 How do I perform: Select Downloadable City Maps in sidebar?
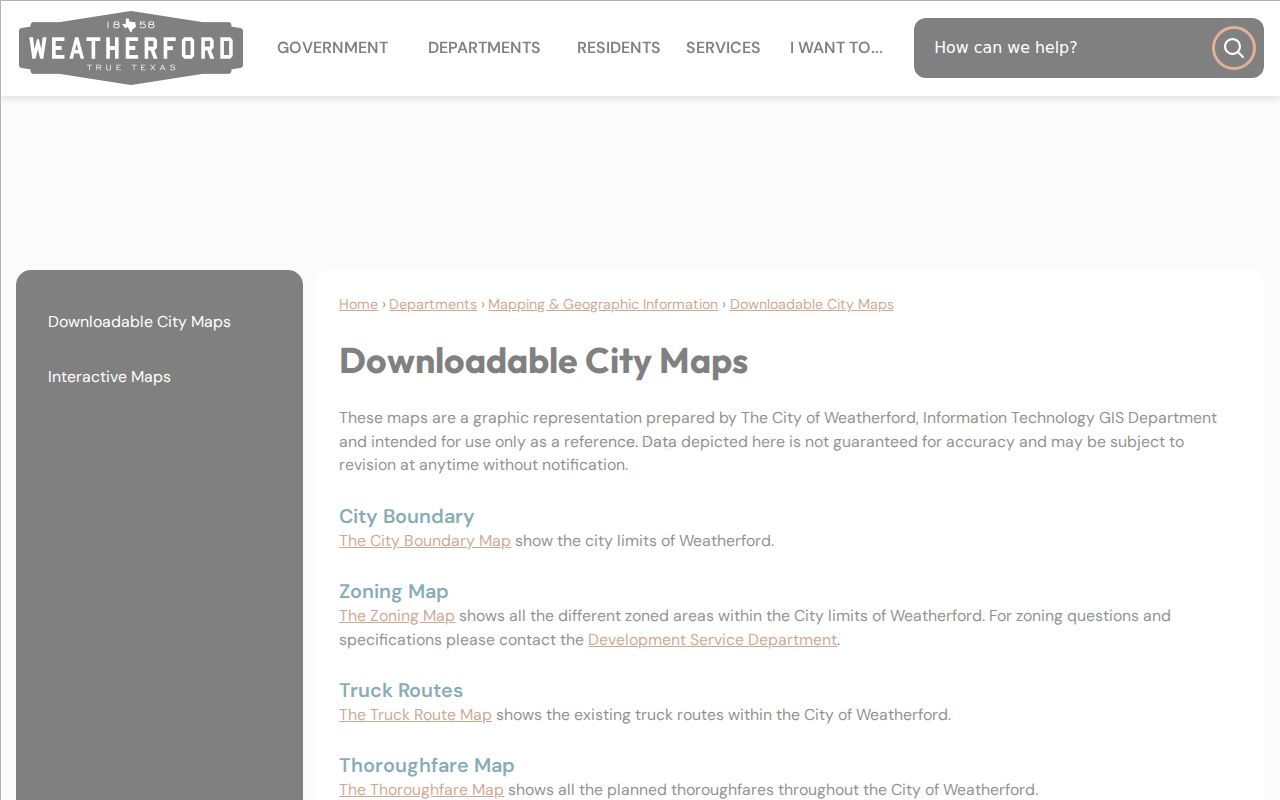139,322
